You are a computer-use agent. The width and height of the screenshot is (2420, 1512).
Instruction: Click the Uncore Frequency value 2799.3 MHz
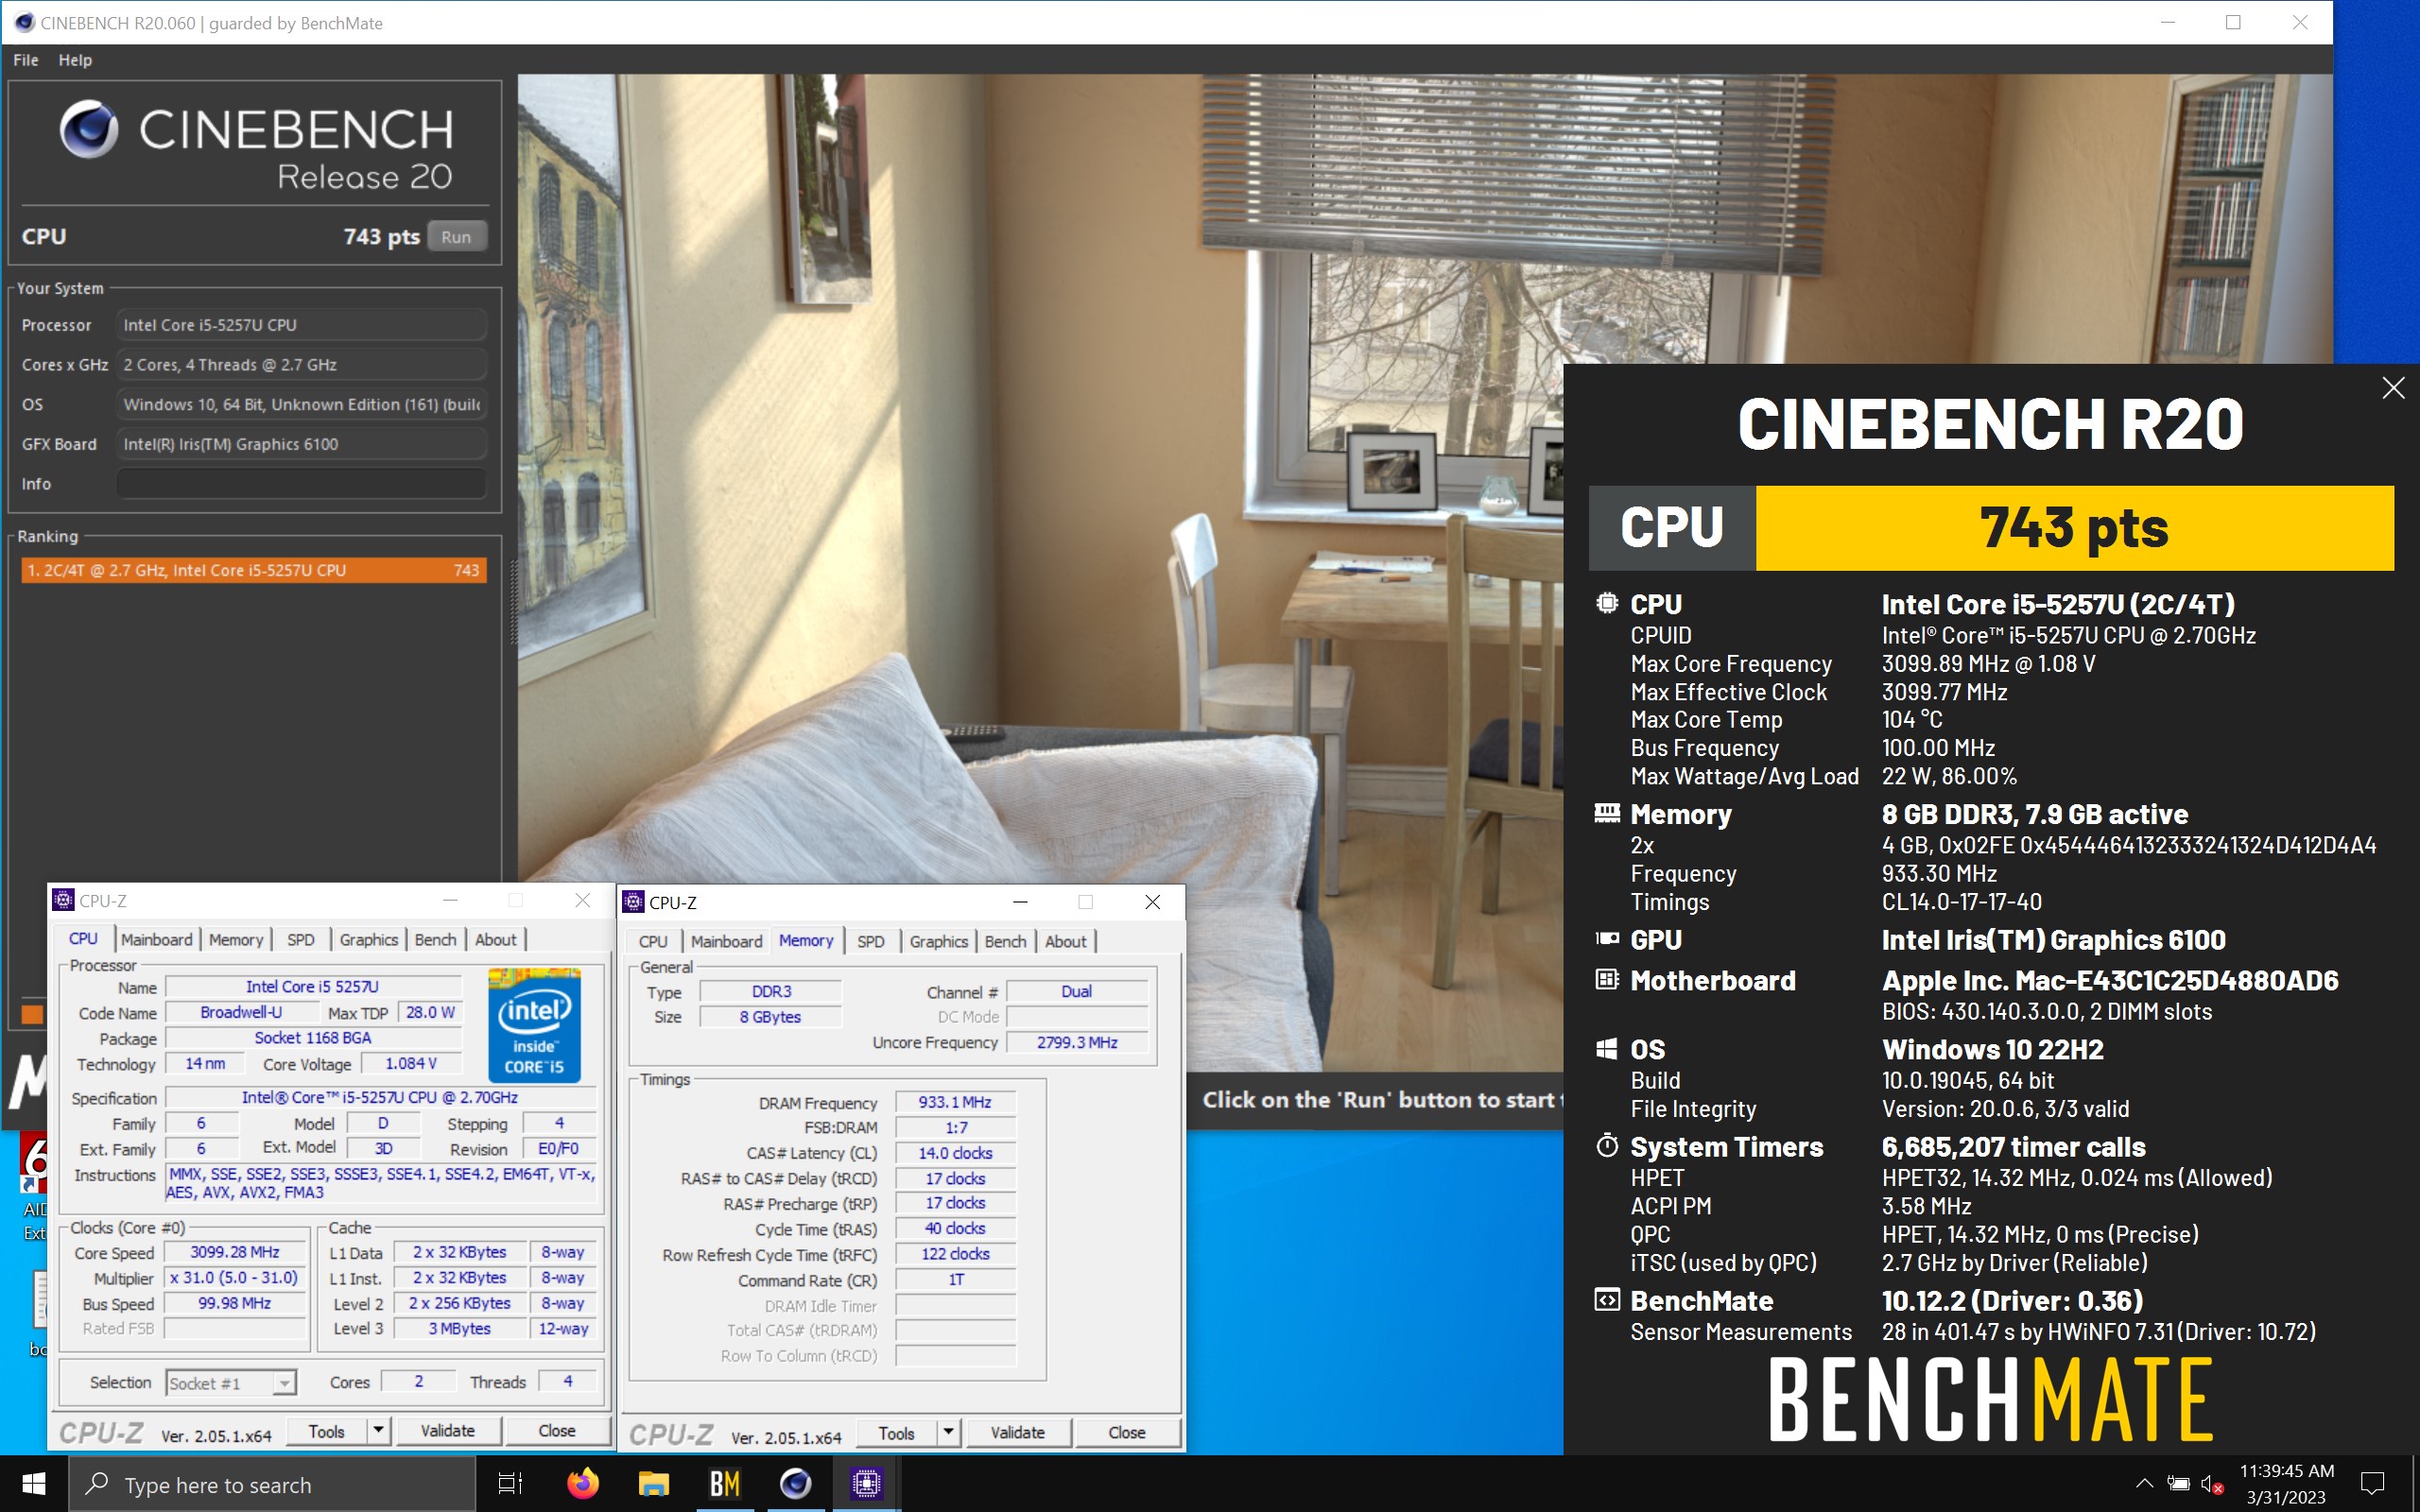(x=1077, y=1042)
